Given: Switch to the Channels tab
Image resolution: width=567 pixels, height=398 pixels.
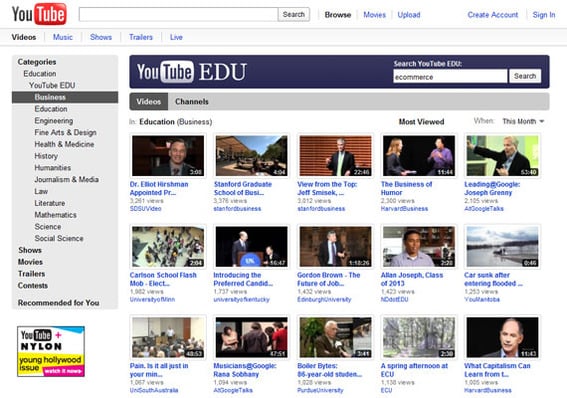Looking at the screenshot, I should pyautogui.click(x=192, y=102).
